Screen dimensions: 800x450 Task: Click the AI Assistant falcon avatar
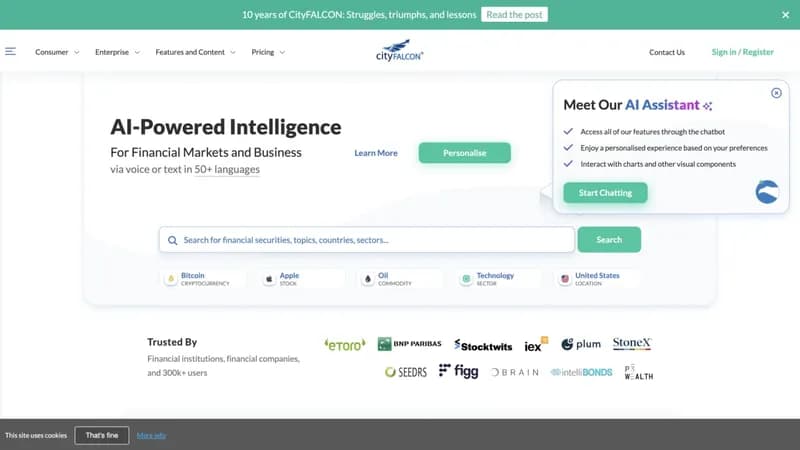[x=767, y=192]
